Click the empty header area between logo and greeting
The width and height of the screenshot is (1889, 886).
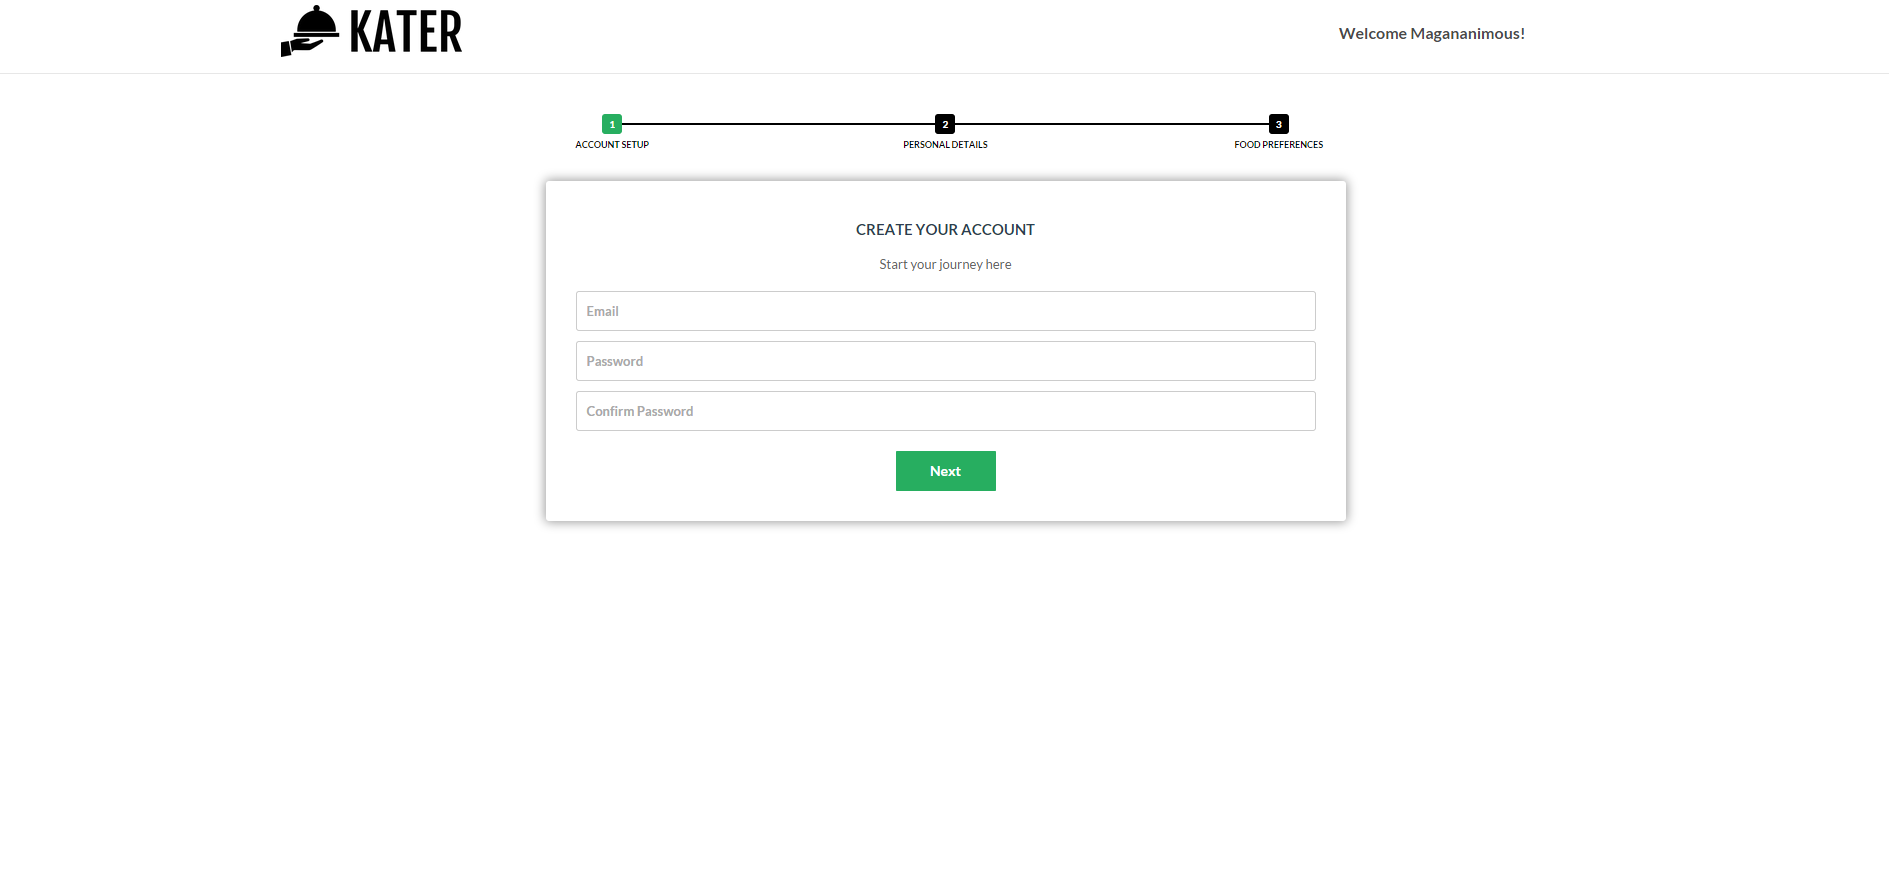pyautogui.click(x=900, y=36)
